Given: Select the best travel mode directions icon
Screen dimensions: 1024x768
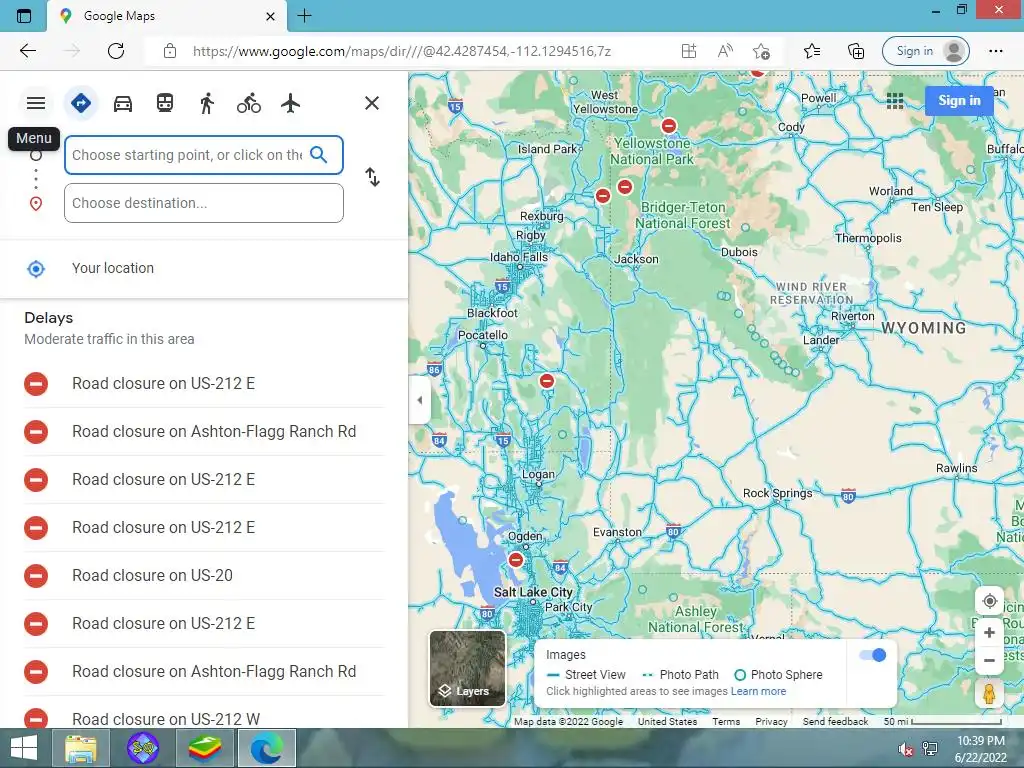Looking at the screenshot, I should (81, 103).
